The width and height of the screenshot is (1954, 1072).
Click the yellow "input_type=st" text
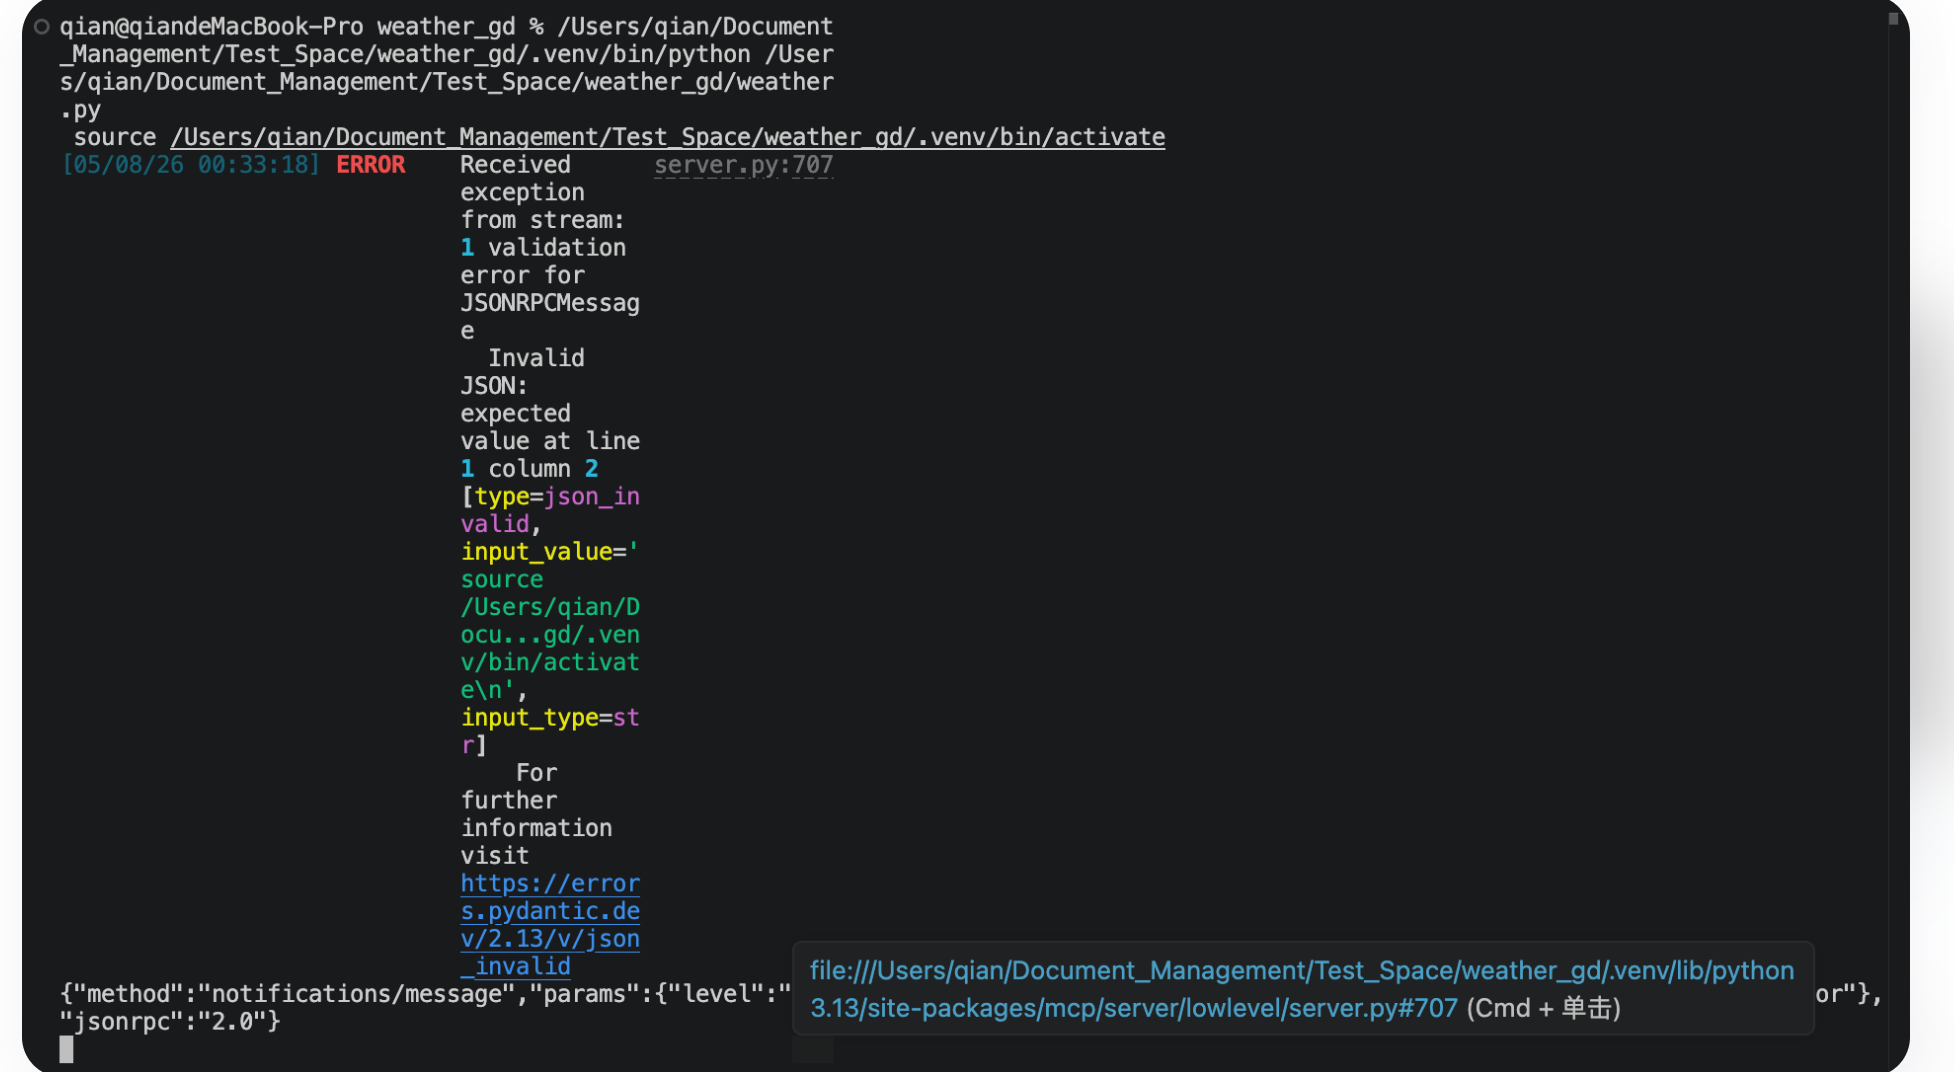(x=550, y=718)
